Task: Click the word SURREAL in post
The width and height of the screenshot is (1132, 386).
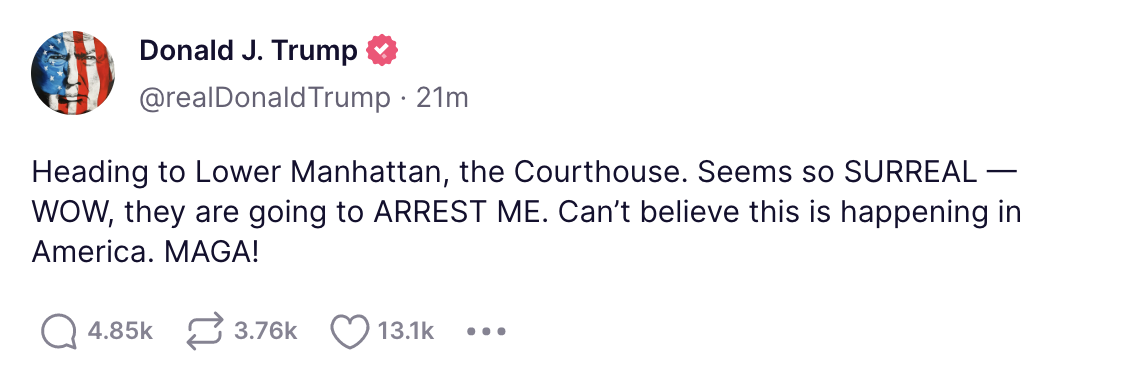Action: pos(909,172)
